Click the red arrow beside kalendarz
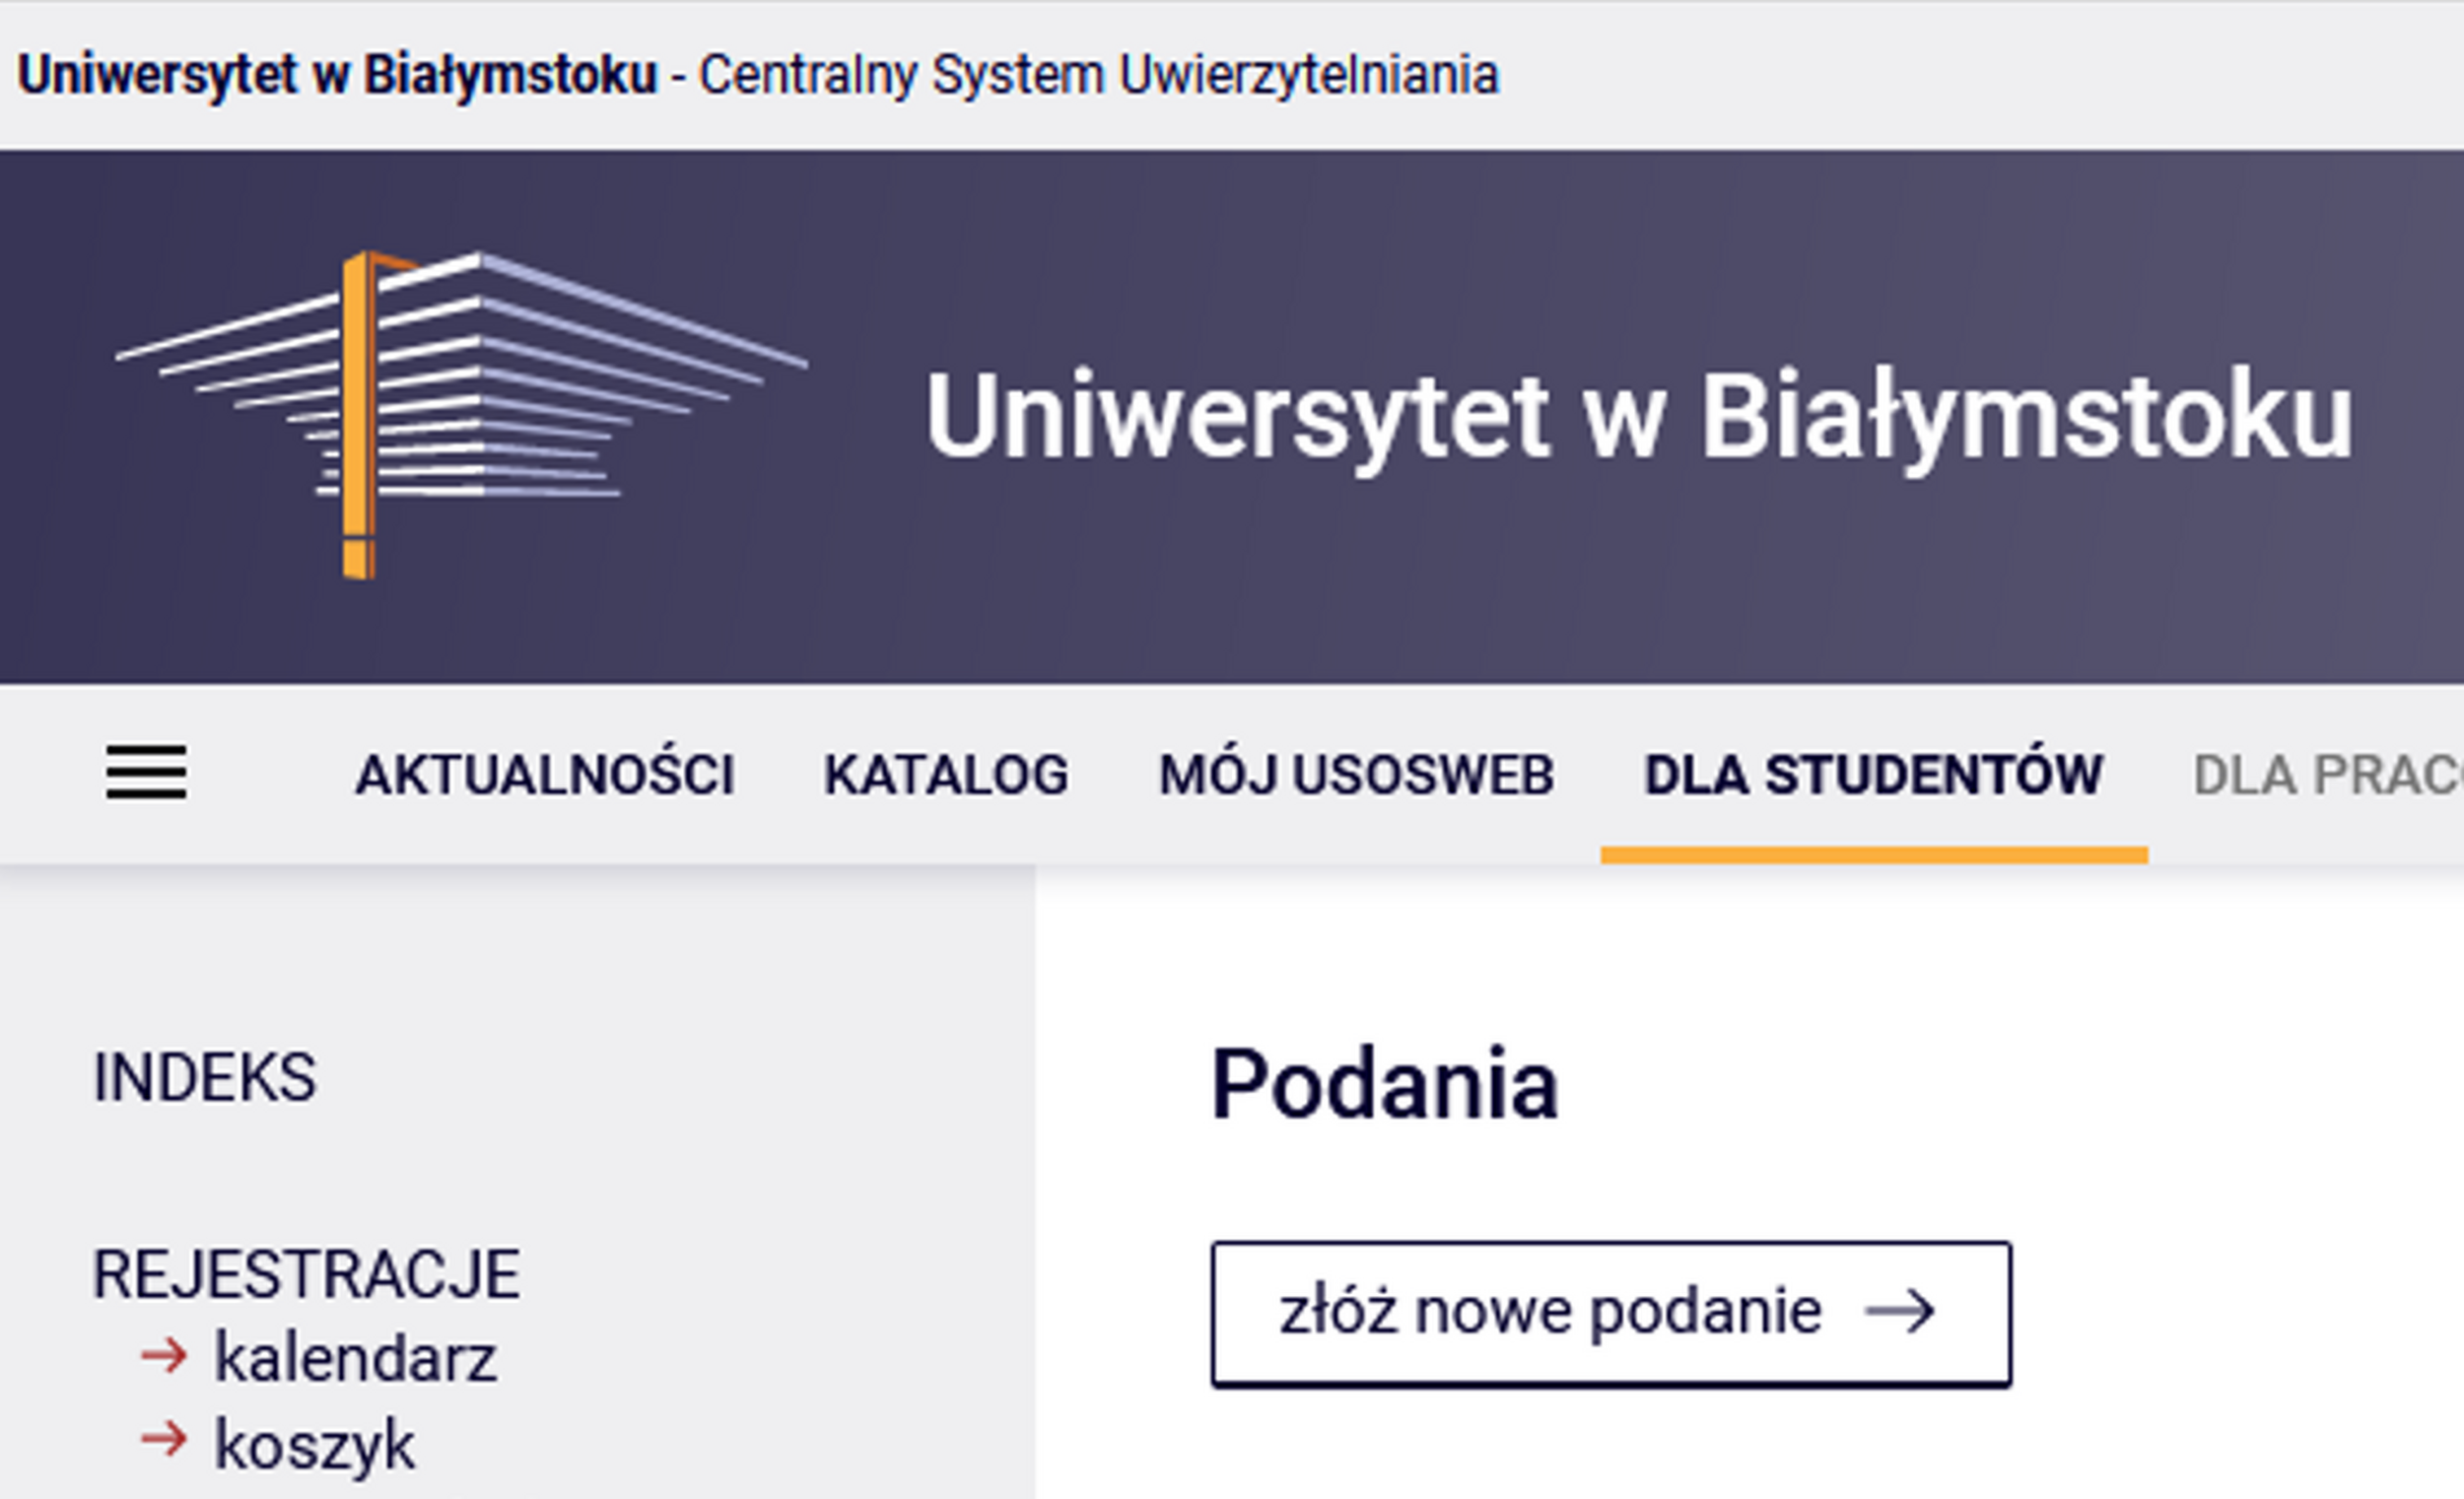The height and width of the screenshot is (1499, 2464). pyautogui.click(x=164, y=1356)
